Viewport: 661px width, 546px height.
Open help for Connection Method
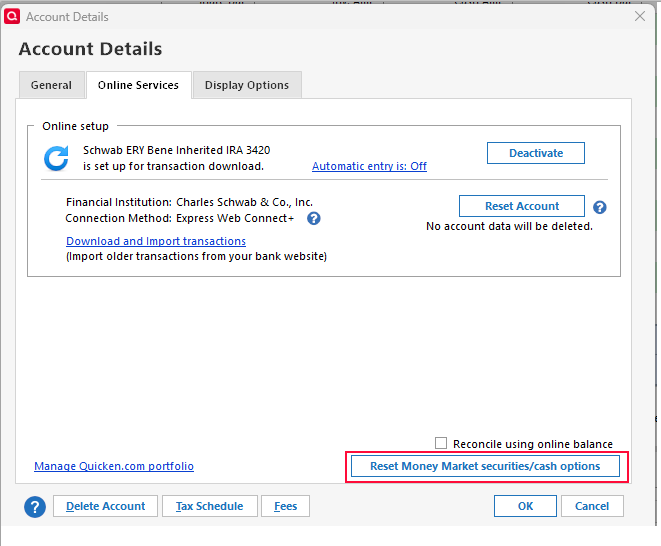click(313, 218)
